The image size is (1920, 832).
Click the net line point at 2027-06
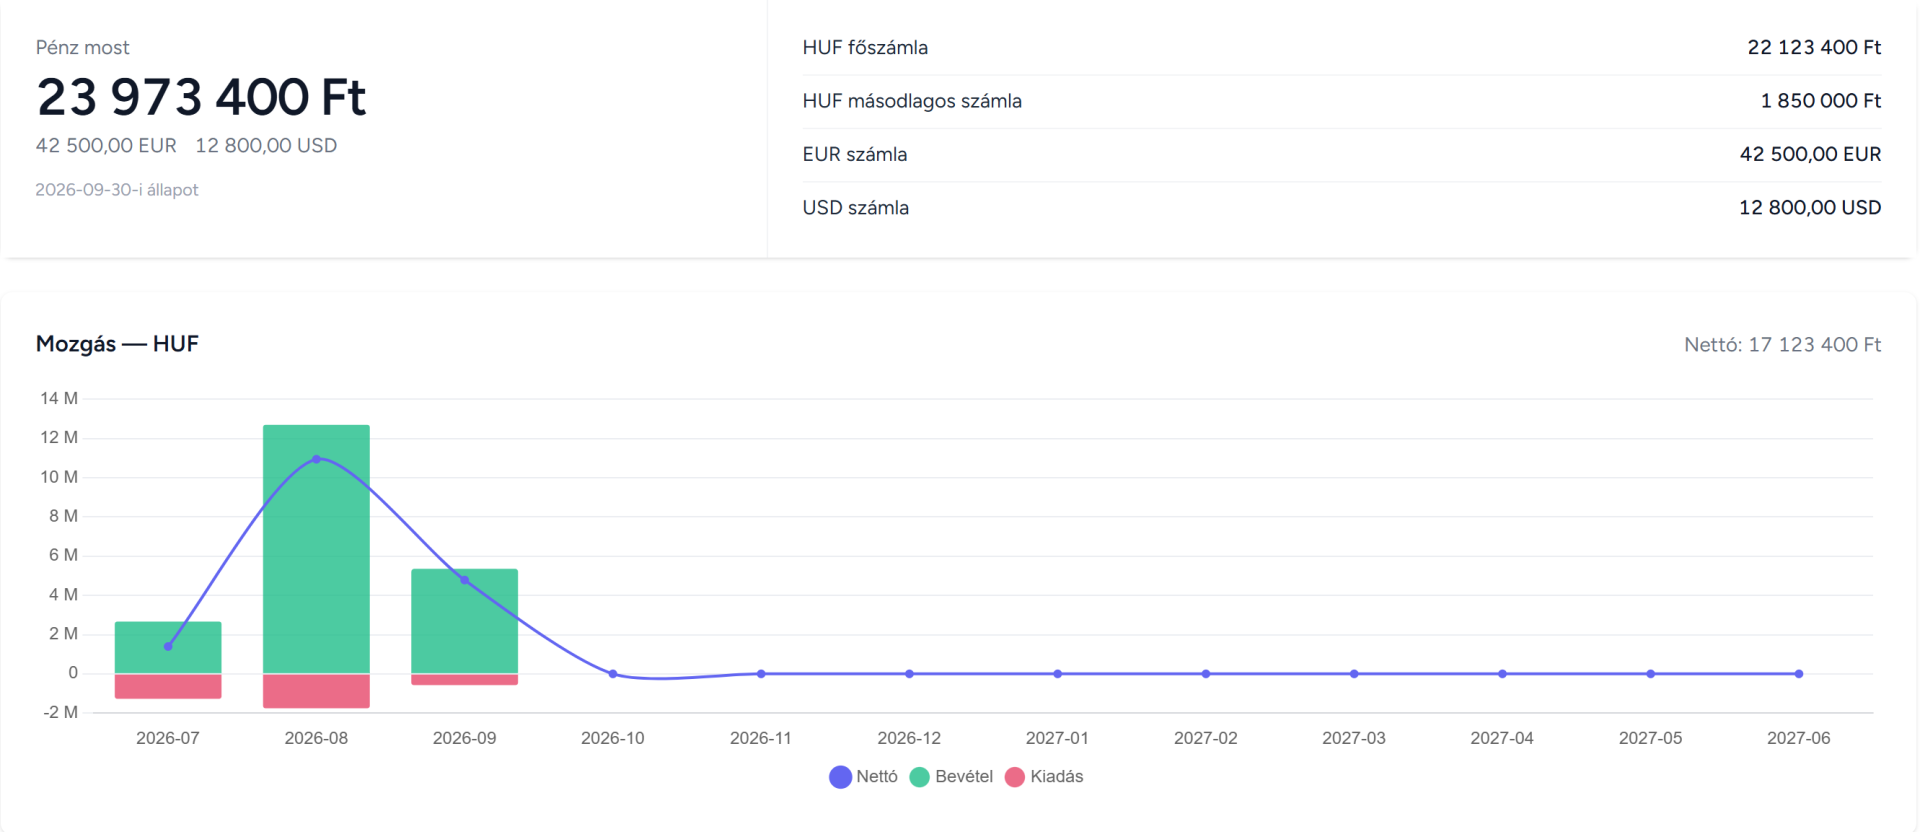pyautogui.click(x=1799, y=674)
